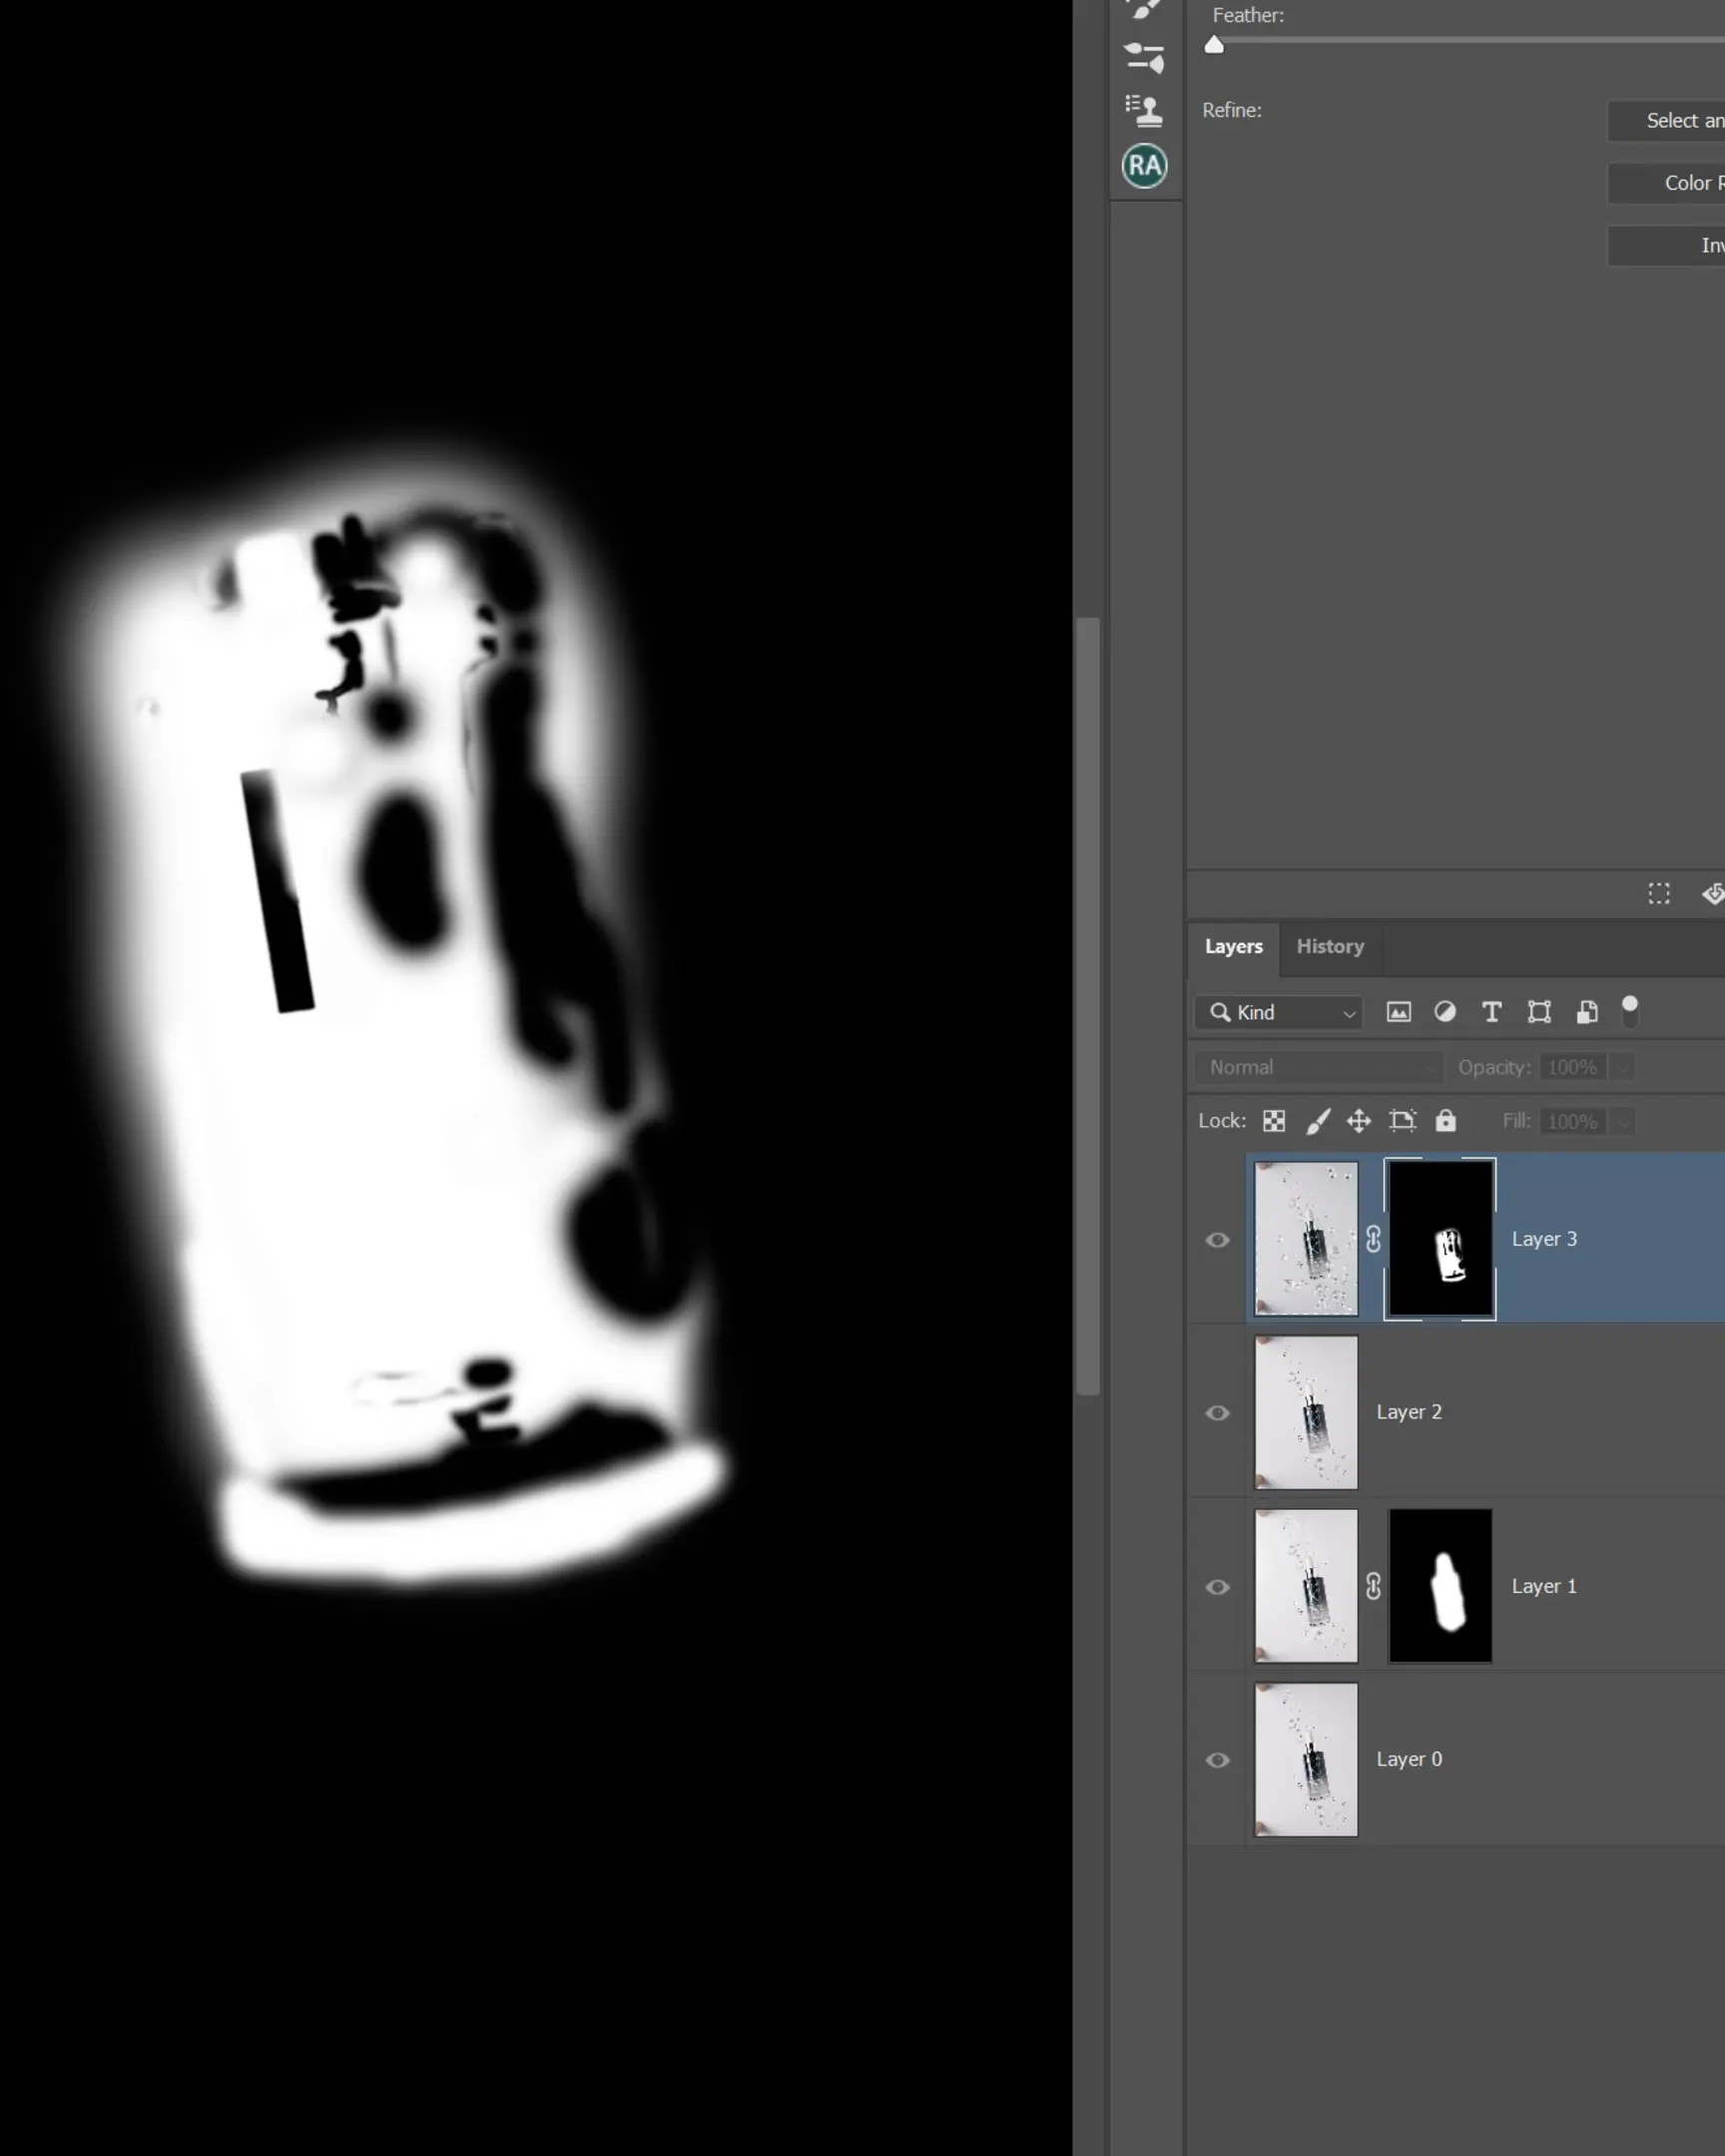Turn on the layer filtering switch

(1631, 1011)
